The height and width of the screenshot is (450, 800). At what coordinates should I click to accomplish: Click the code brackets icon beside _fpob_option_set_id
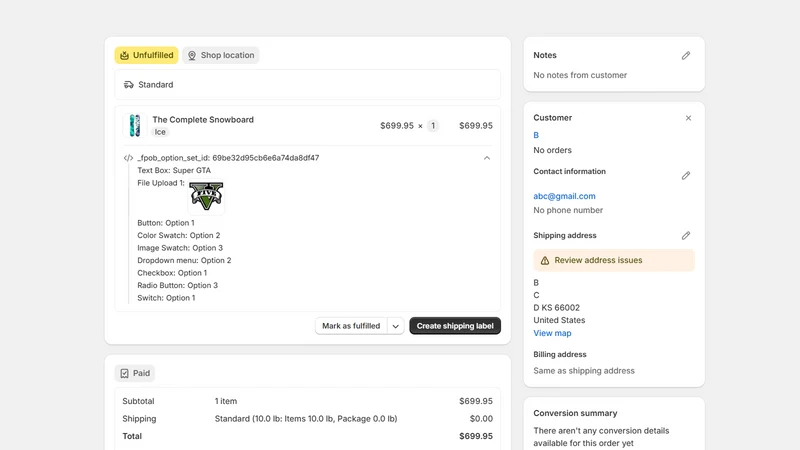click(128, 158)
